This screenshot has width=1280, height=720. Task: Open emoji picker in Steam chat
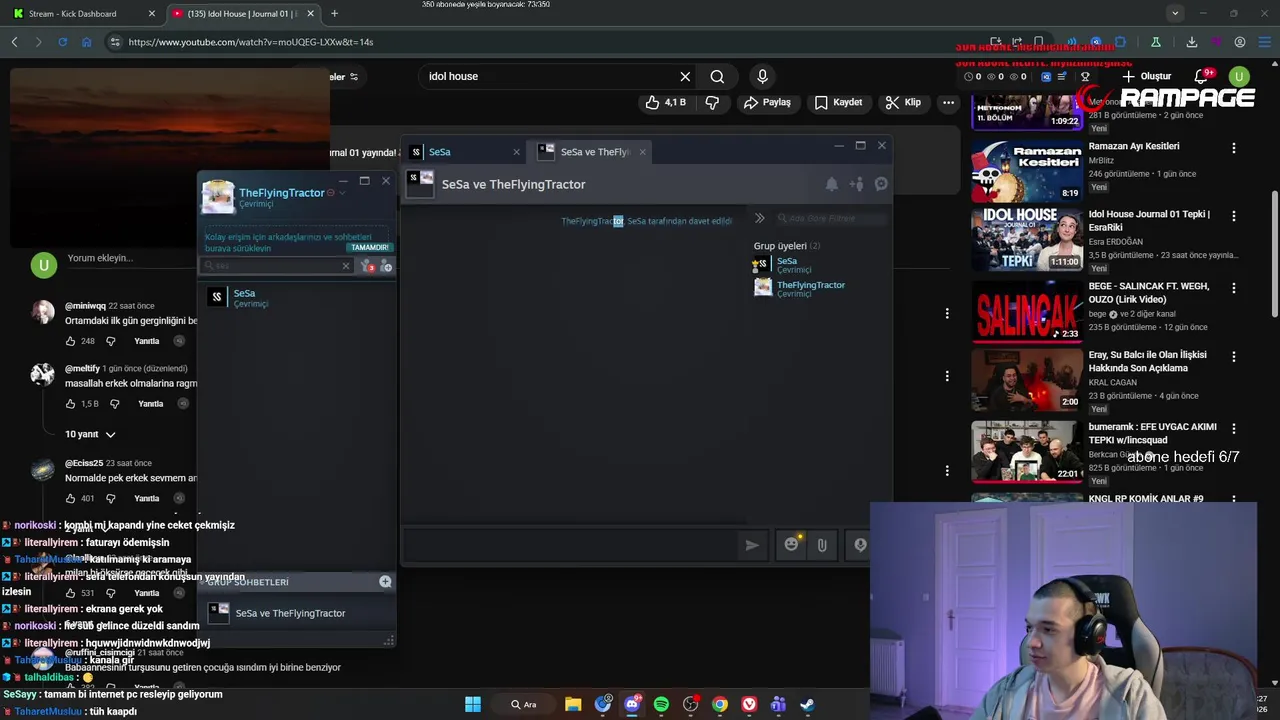pos(792,544)
